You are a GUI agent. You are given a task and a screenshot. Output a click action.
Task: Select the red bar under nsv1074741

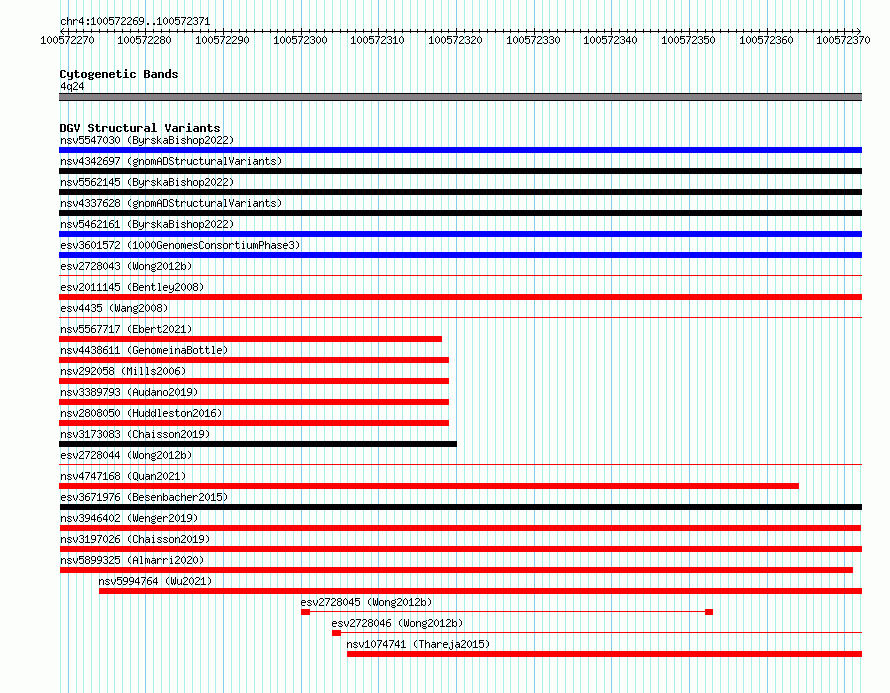pyautogui.click(x=604, y=654)
